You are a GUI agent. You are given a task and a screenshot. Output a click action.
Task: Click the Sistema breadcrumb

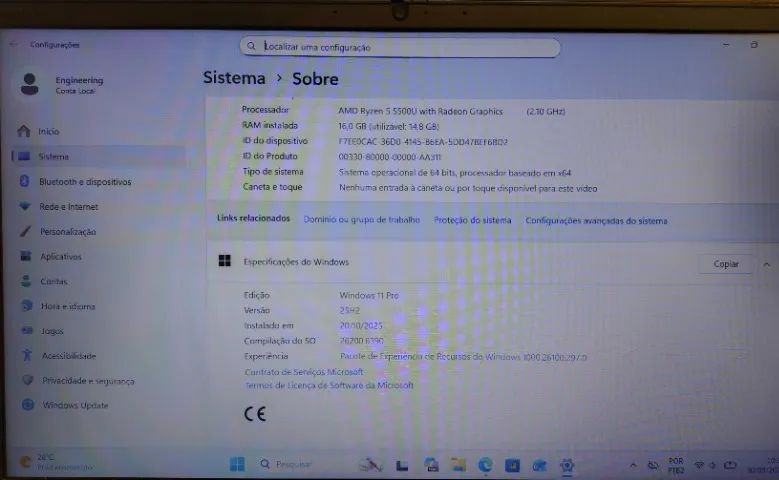(x=234, y=78)
